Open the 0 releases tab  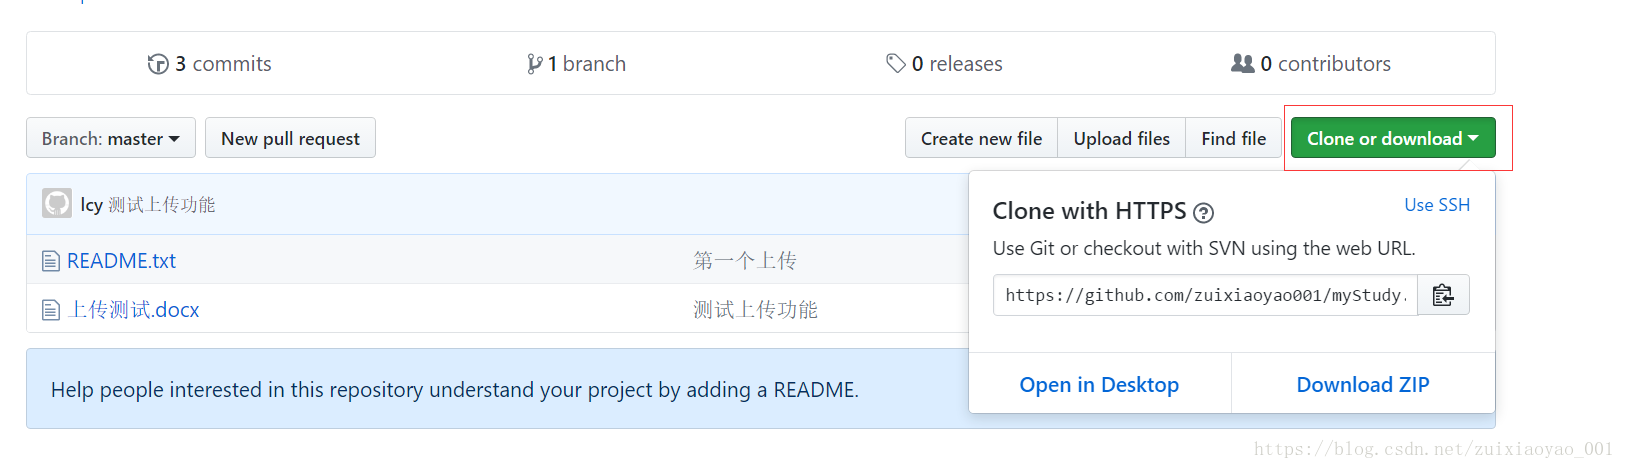(x=944, y=64)
